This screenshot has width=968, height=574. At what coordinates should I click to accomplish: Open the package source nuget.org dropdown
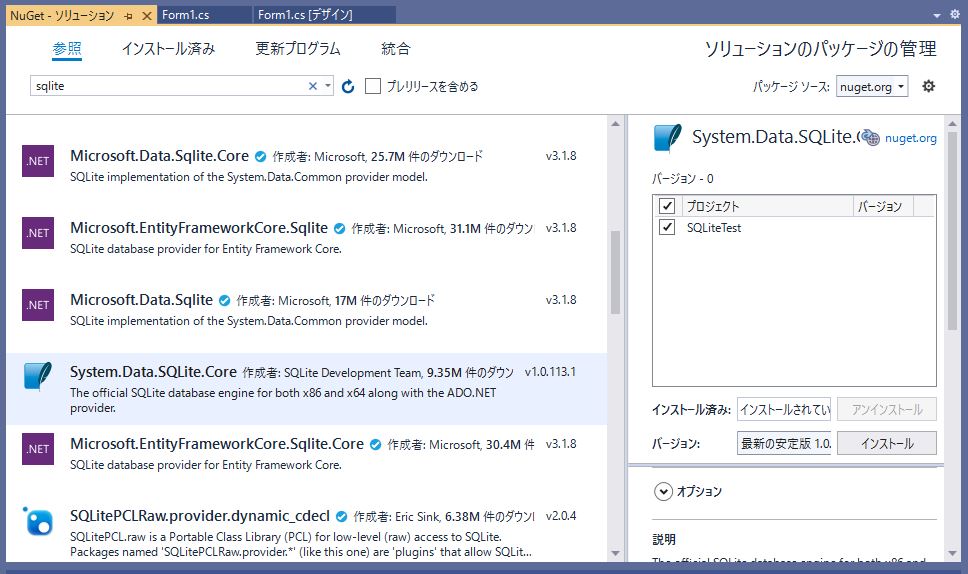pyautogui.click(x=872, y=87)
